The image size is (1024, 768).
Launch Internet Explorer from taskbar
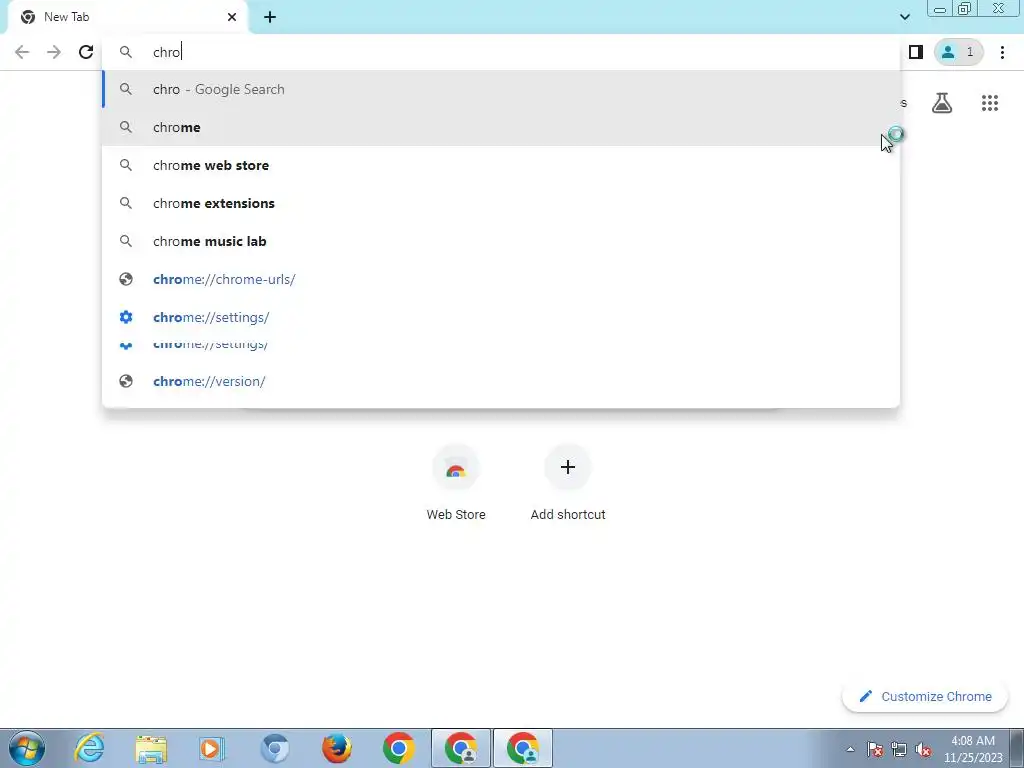click(x=89, y=748)
